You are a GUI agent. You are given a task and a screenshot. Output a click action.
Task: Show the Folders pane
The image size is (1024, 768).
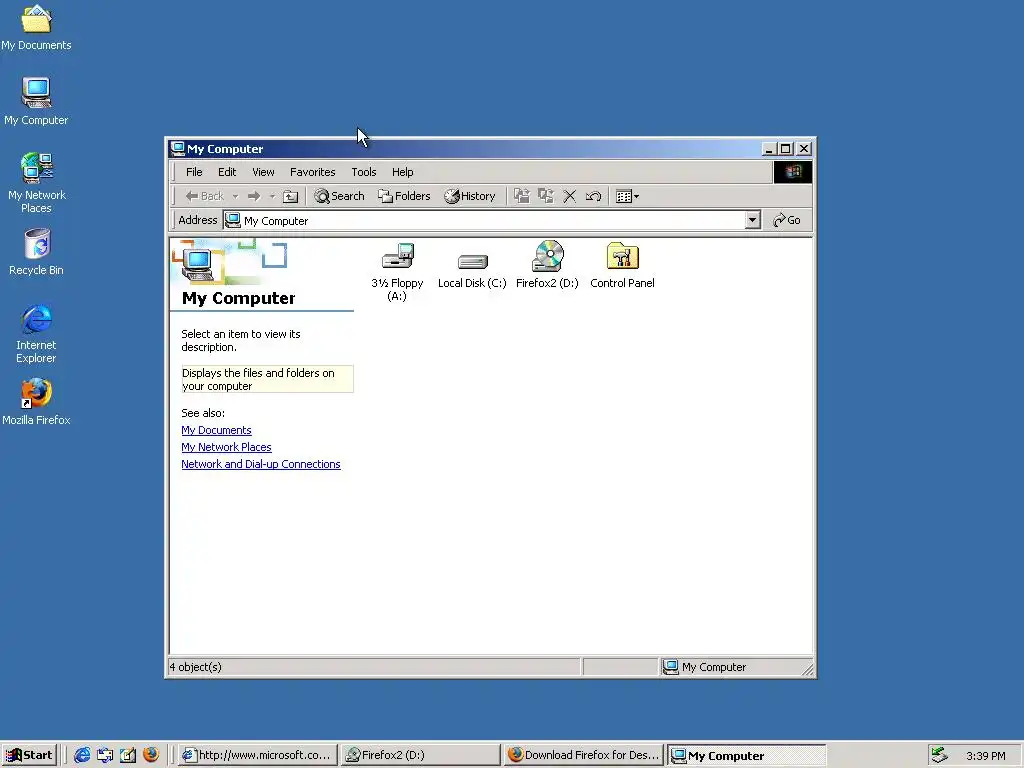404,196
